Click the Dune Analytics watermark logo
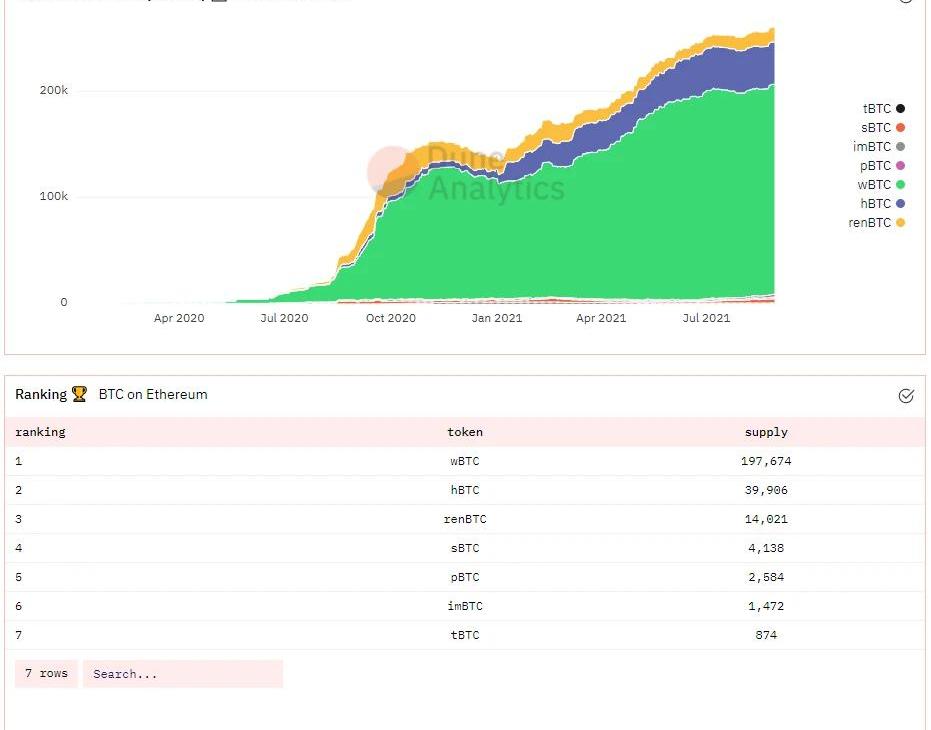Screen dimensions: 931x730 click(394, 170)
